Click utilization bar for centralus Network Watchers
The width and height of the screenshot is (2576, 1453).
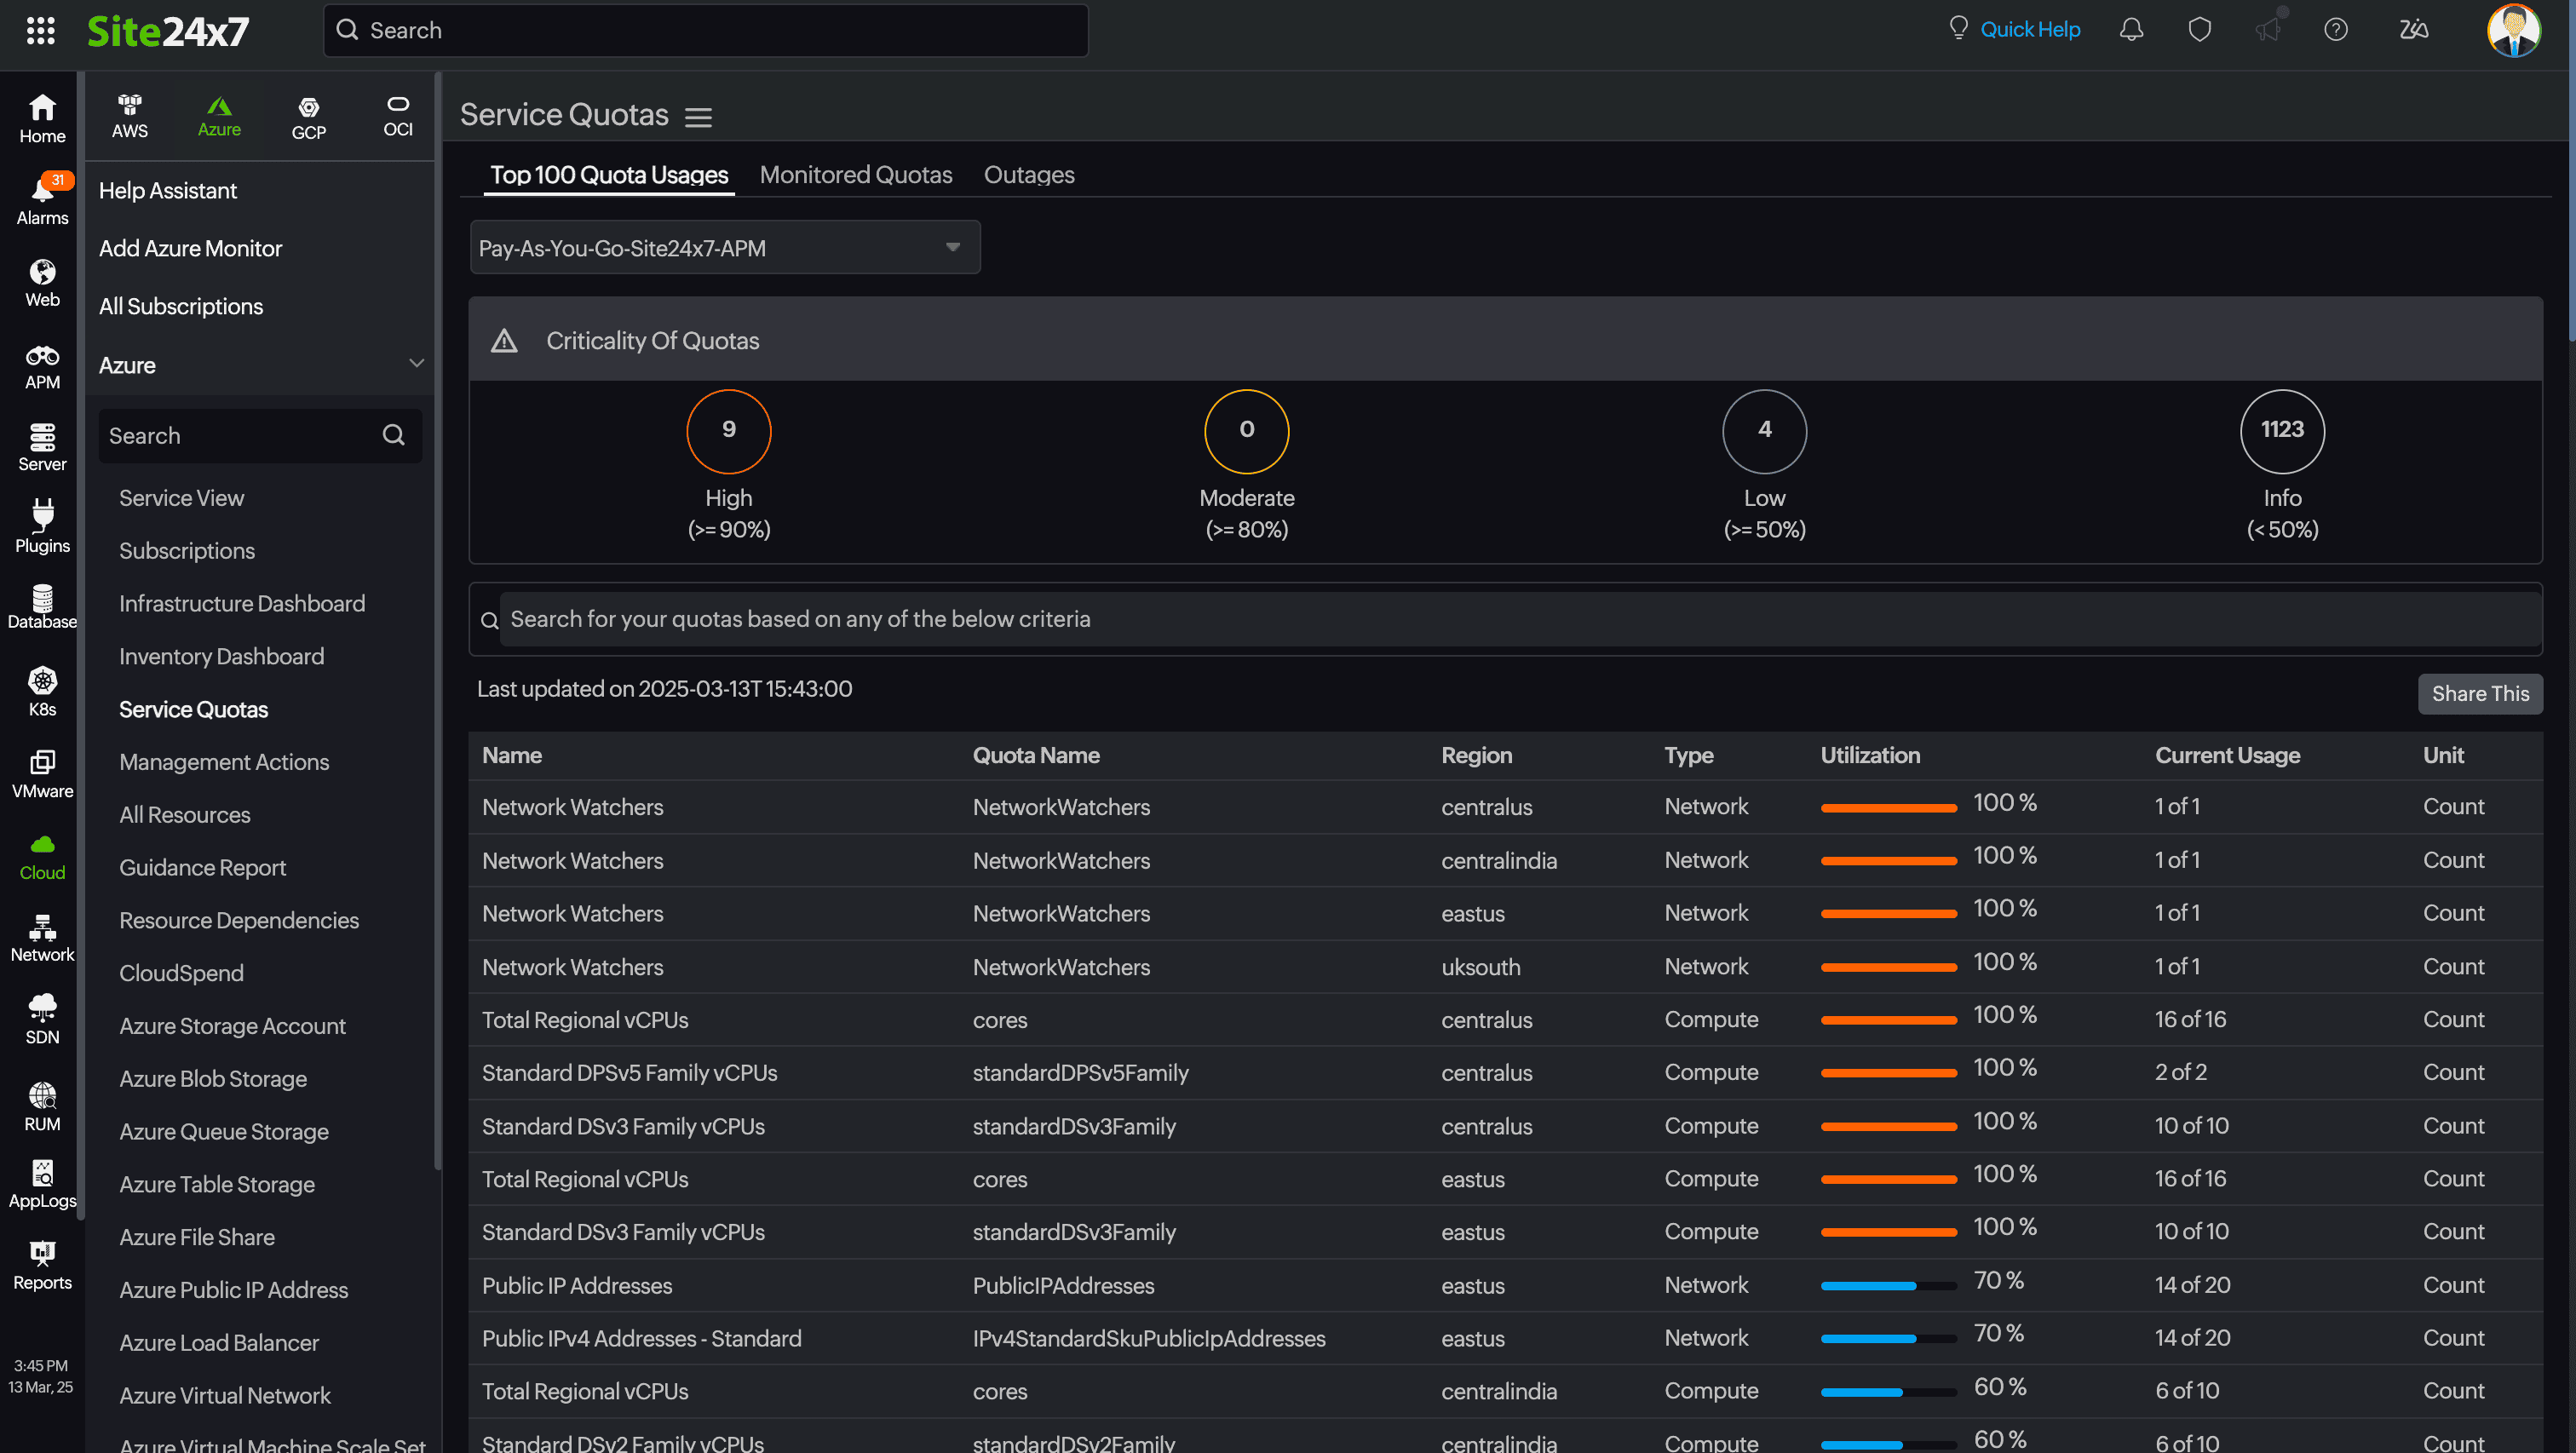click(x=1887, y=808)
